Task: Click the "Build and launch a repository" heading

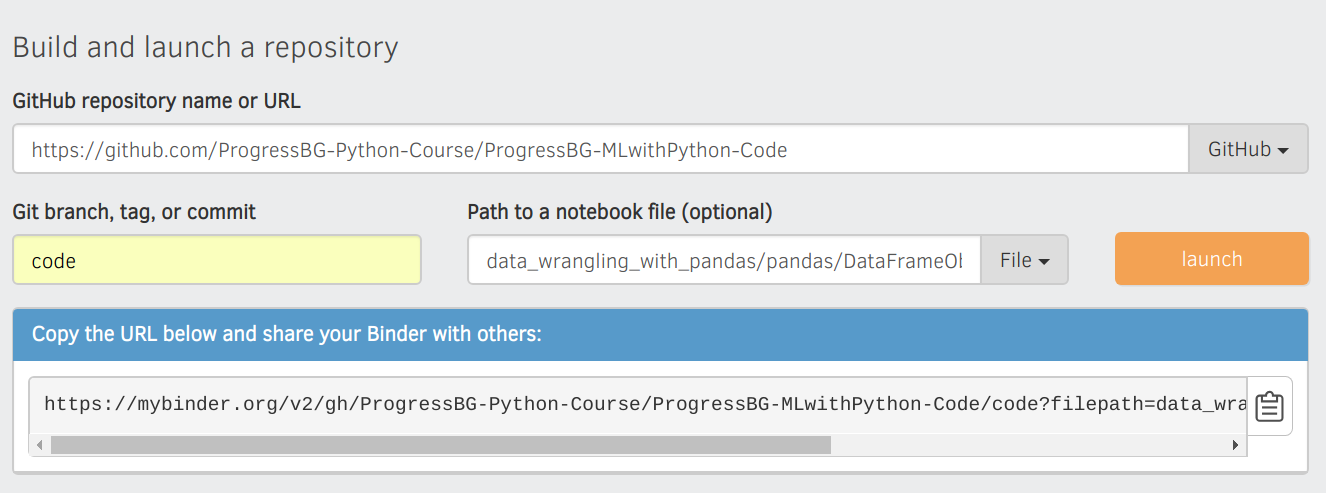Action: click(x=205, y=47)
